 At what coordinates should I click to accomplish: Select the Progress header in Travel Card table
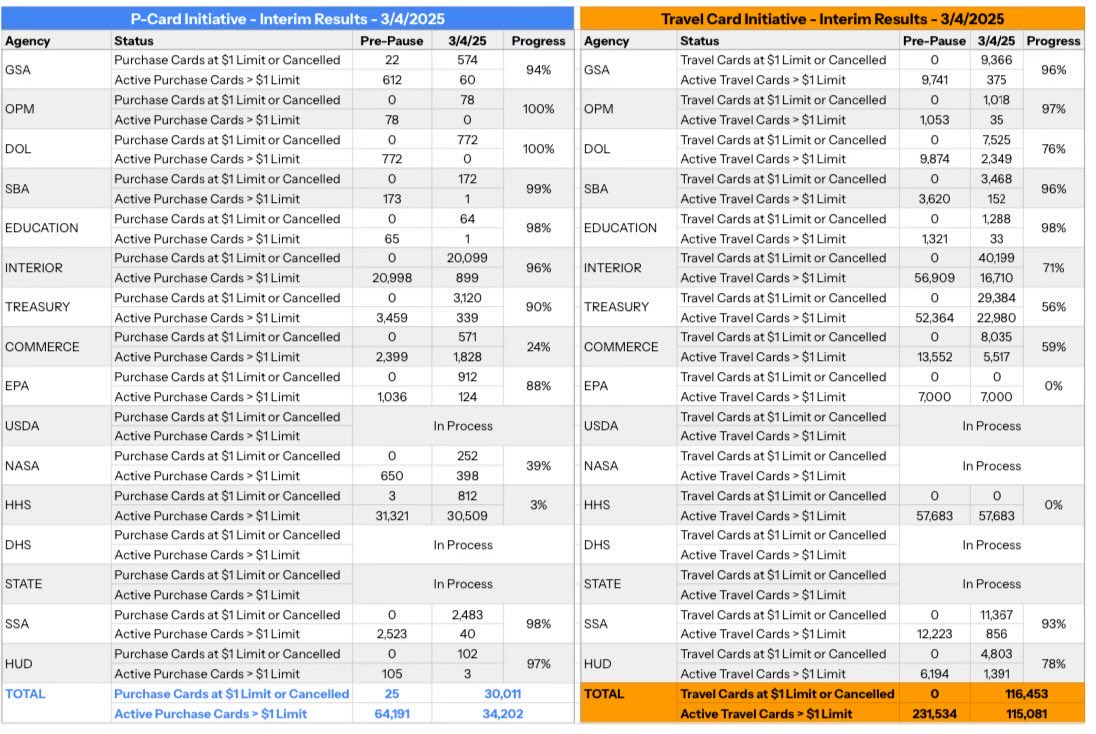tap(1053, 41)
